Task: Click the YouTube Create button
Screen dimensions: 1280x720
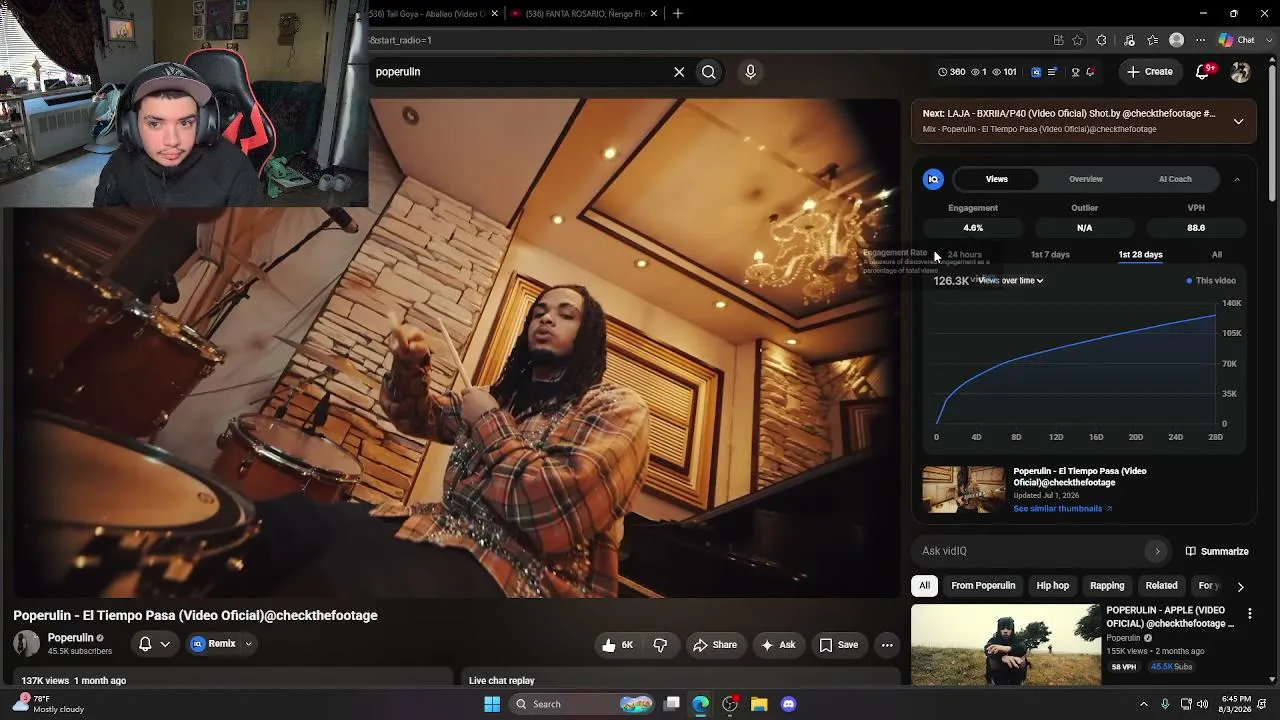Action: point(1149,72)
